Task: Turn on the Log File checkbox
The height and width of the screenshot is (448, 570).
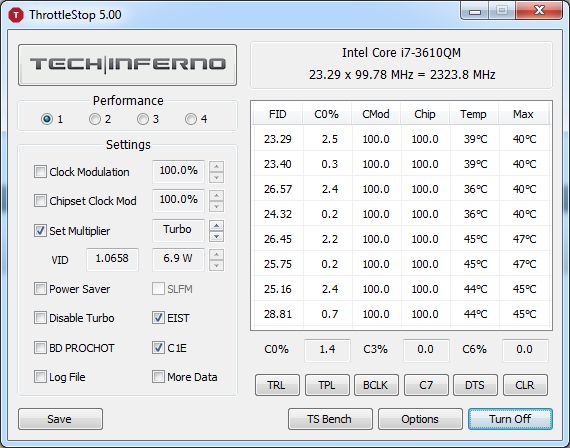Action: tap(40, 377)
